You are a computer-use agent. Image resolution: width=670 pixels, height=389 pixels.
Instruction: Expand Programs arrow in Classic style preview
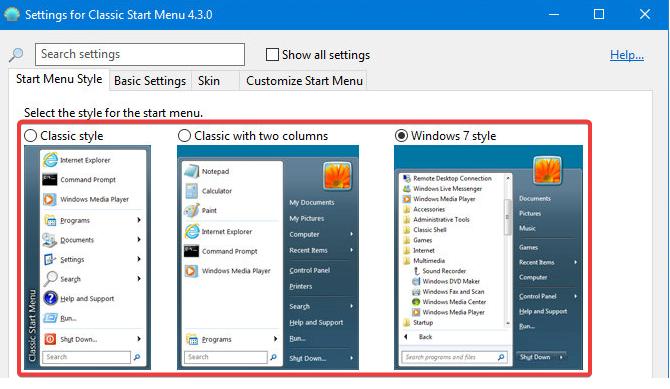click(139, 220)
